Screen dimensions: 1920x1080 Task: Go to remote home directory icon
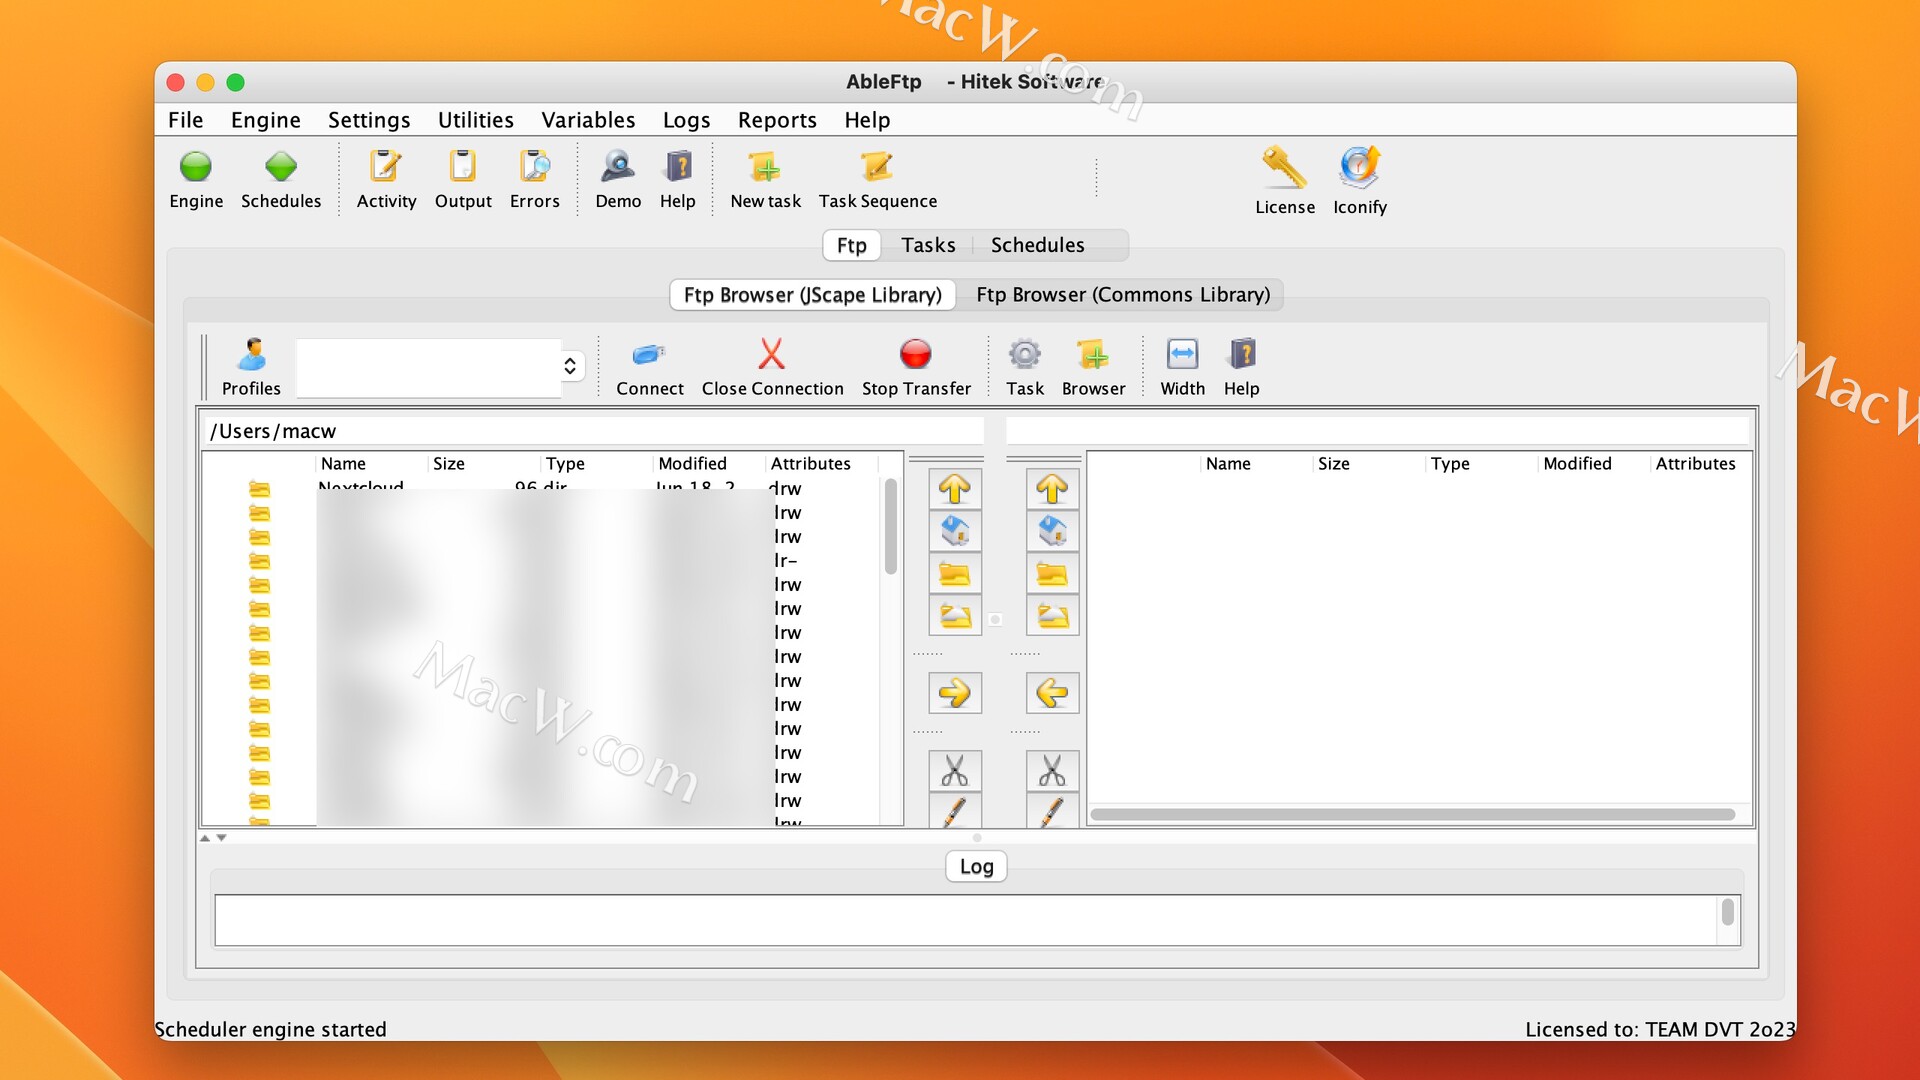[x=1052, y=531]
